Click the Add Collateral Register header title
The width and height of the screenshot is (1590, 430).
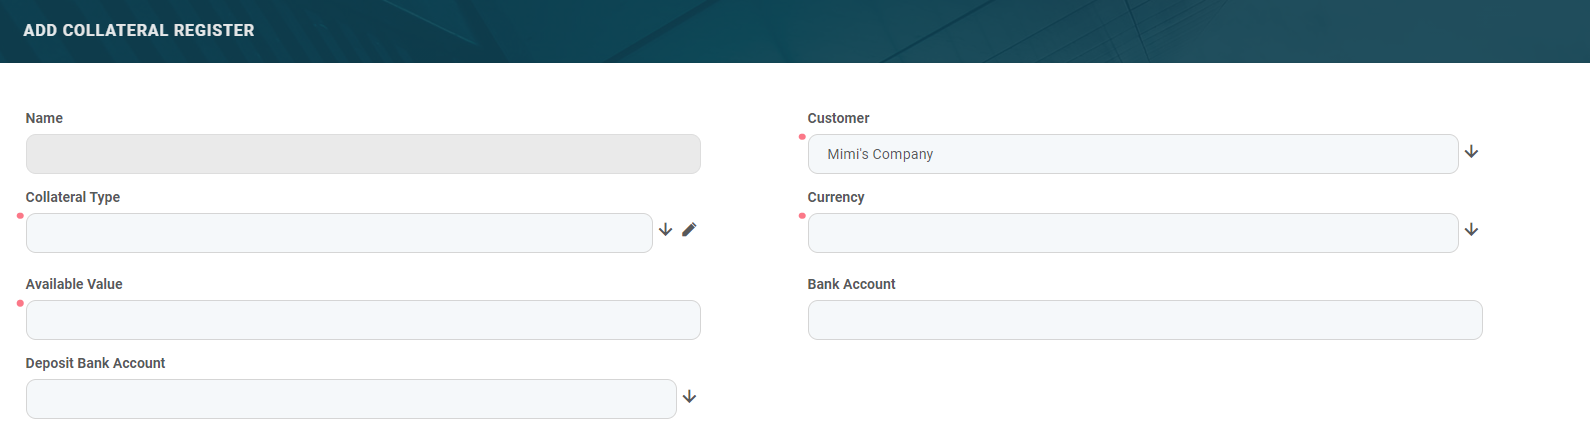coord(139,31)
